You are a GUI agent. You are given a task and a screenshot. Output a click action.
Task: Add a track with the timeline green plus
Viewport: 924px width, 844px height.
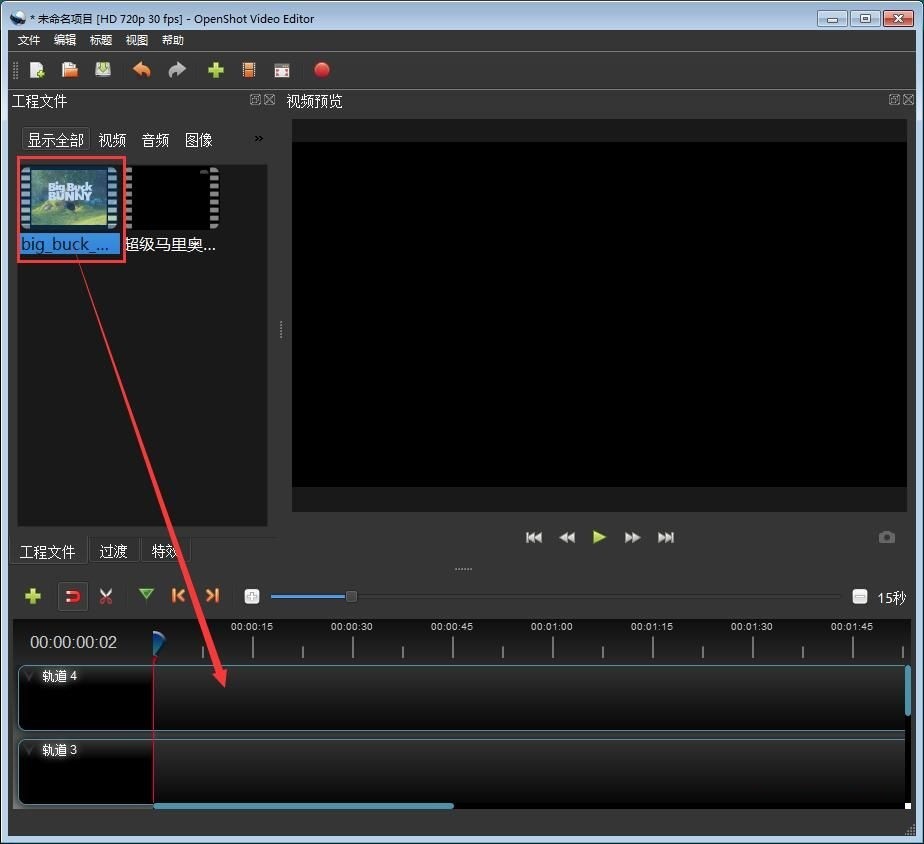(33, 596)
